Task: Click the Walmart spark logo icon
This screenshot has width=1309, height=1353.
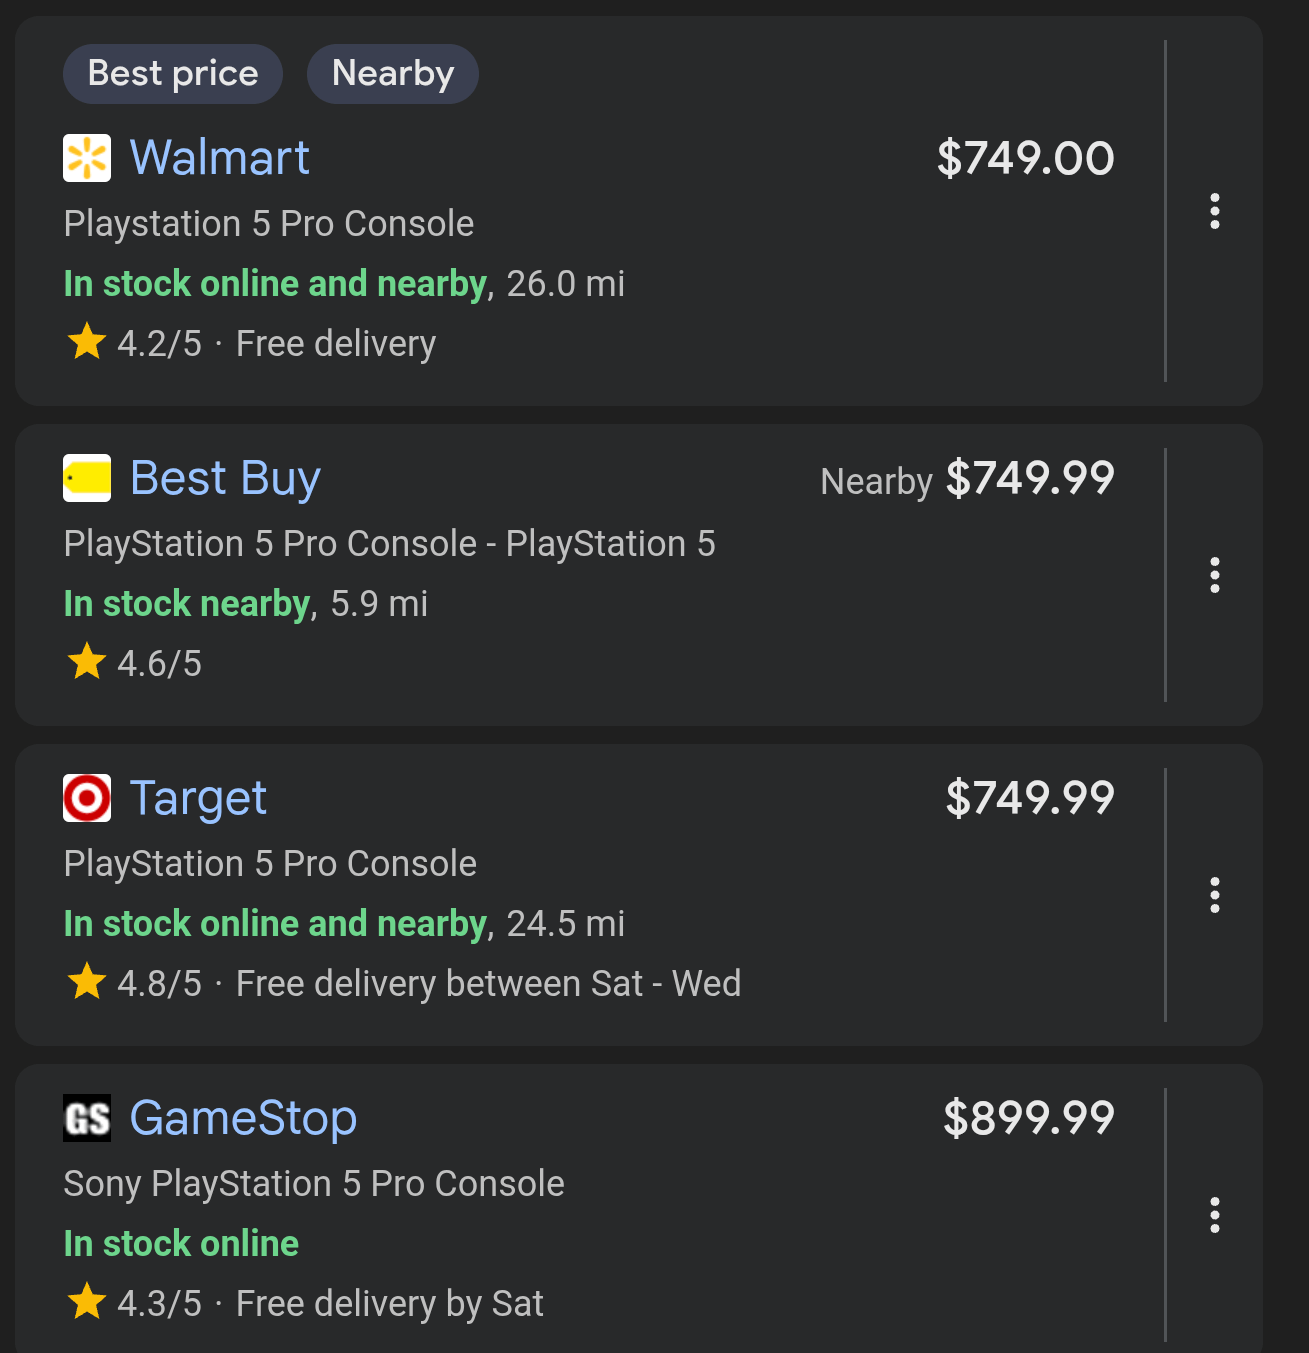Action: point(87,158)
